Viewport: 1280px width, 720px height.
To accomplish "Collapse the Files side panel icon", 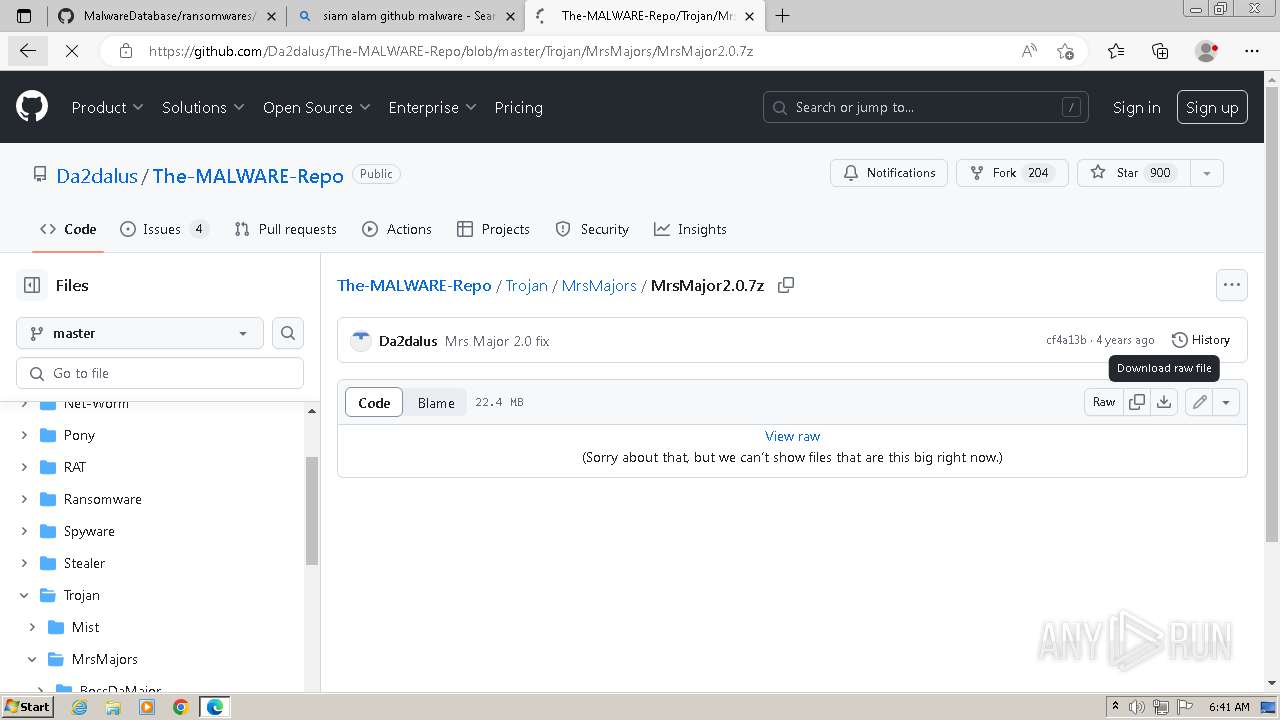I will tap(32, 285).
